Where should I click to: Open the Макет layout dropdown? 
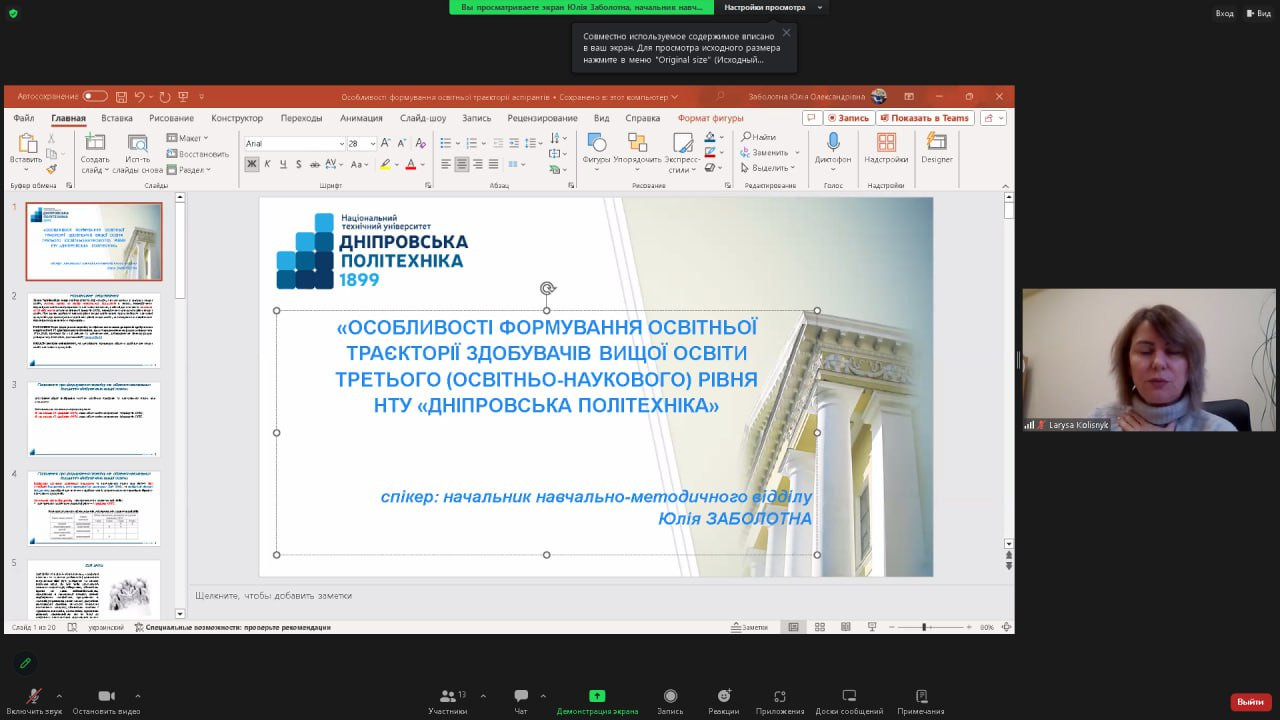[x=188, y=138]
